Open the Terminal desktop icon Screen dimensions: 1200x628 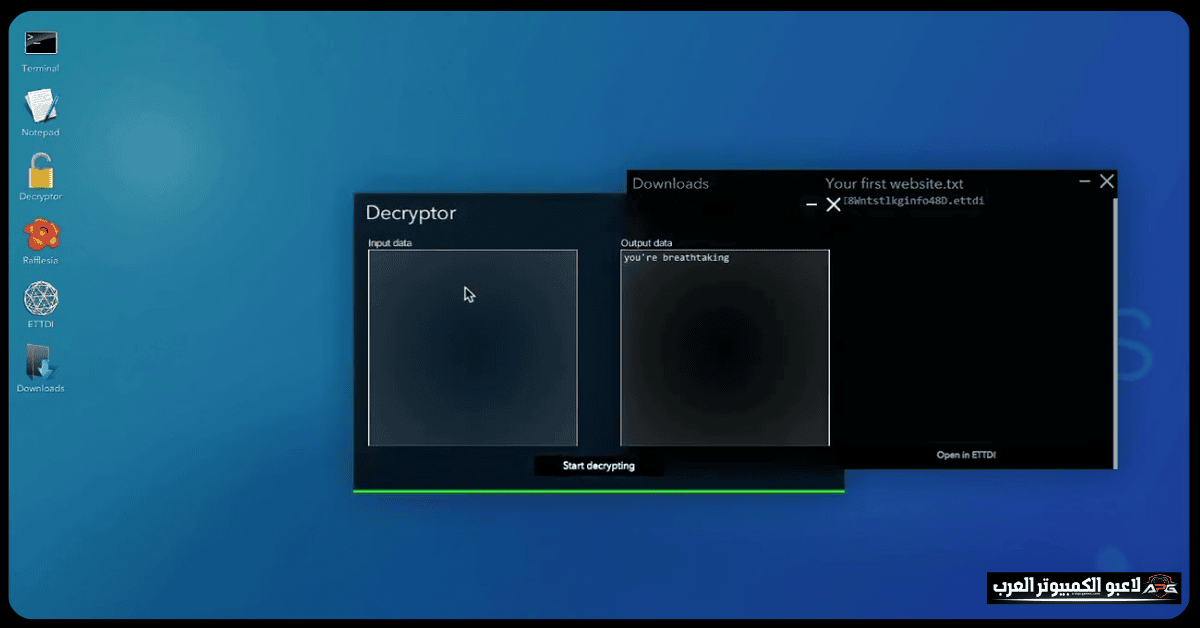pyautogui.click(x=41, y=43)
